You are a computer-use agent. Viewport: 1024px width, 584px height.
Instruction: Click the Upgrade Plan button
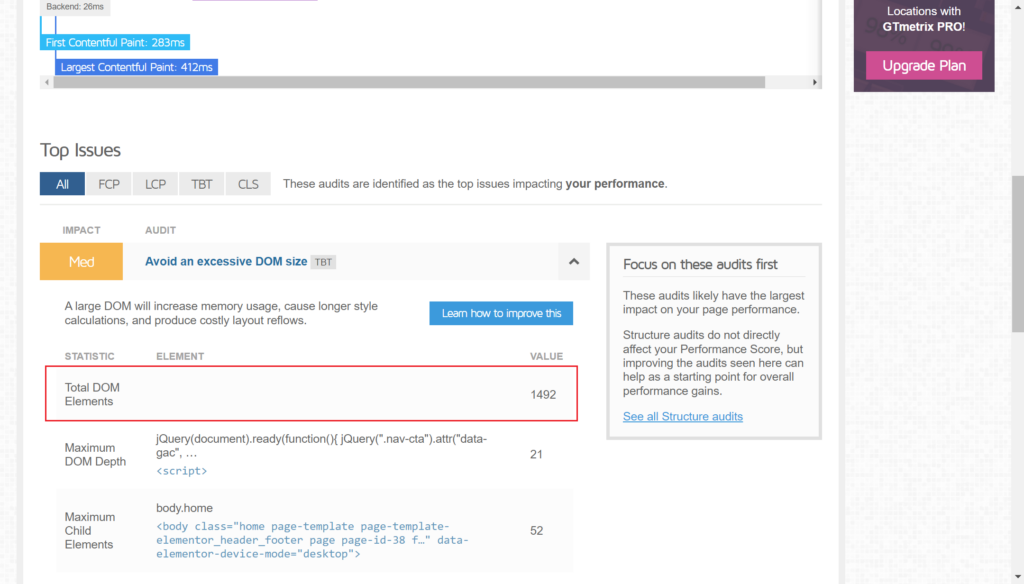[x=923, y=65]
